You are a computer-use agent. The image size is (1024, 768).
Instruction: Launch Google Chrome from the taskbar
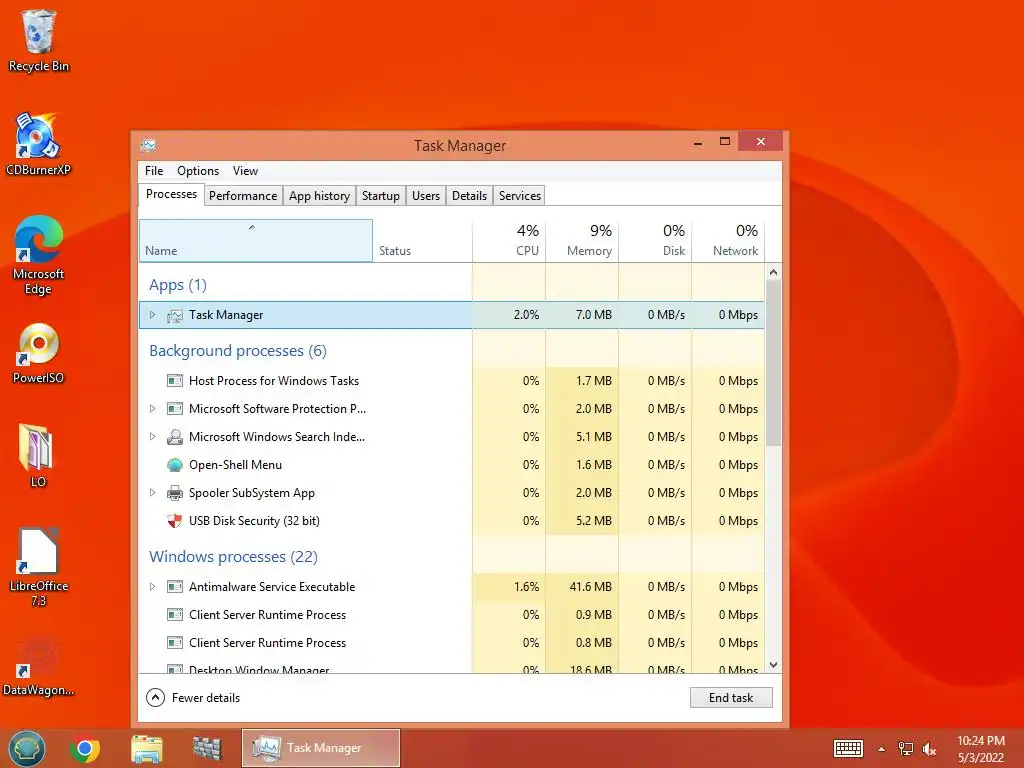pos(85,749)
